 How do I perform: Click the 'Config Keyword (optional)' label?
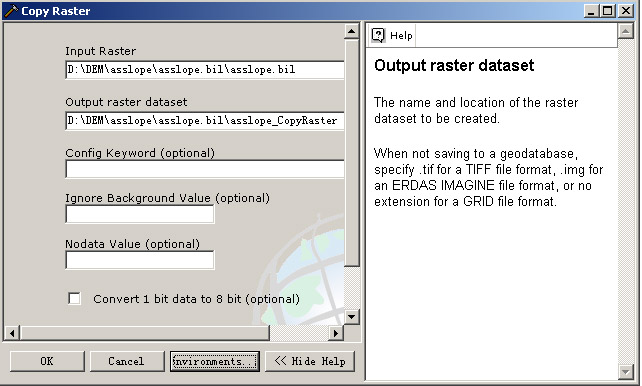140,153
